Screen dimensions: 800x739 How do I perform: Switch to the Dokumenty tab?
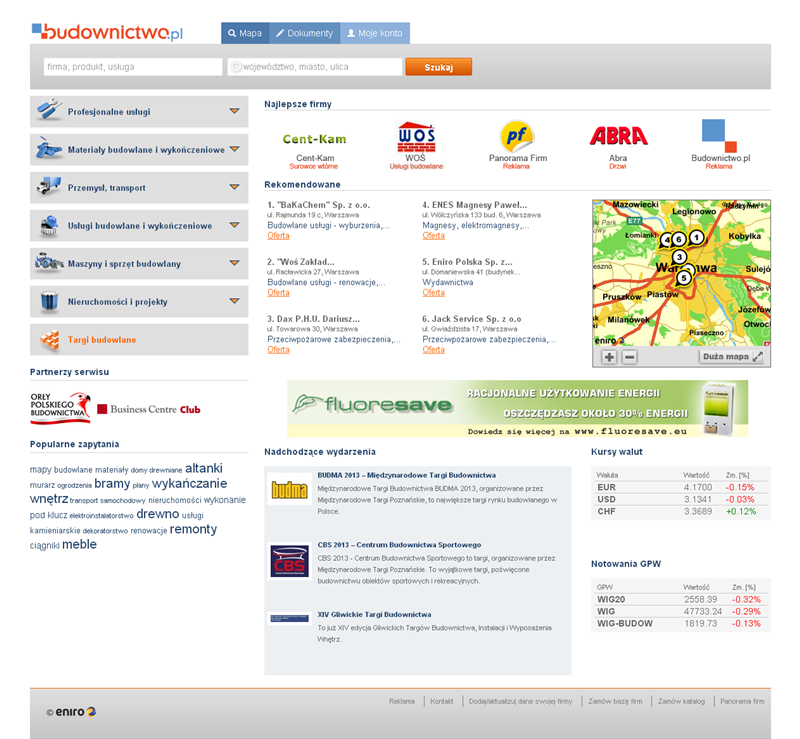pos(304,33)
